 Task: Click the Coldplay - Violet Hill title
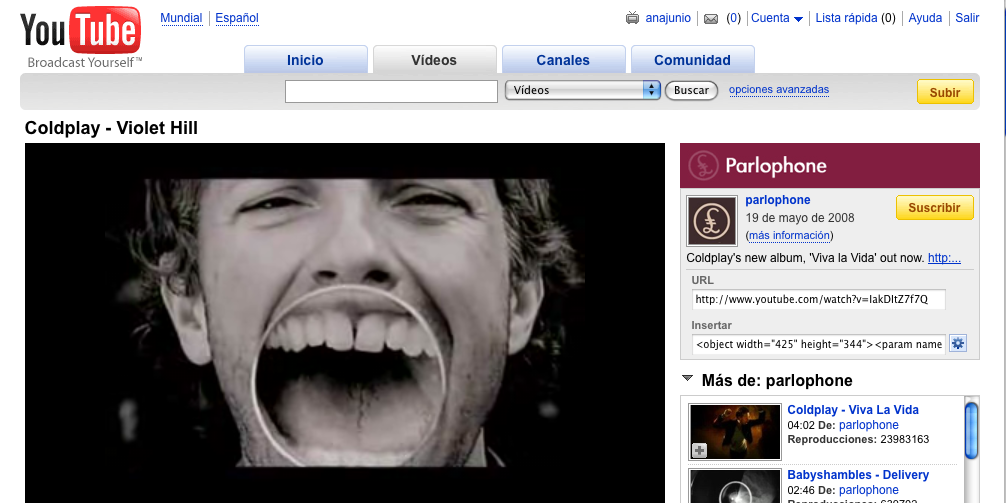[x=111, y=128]
